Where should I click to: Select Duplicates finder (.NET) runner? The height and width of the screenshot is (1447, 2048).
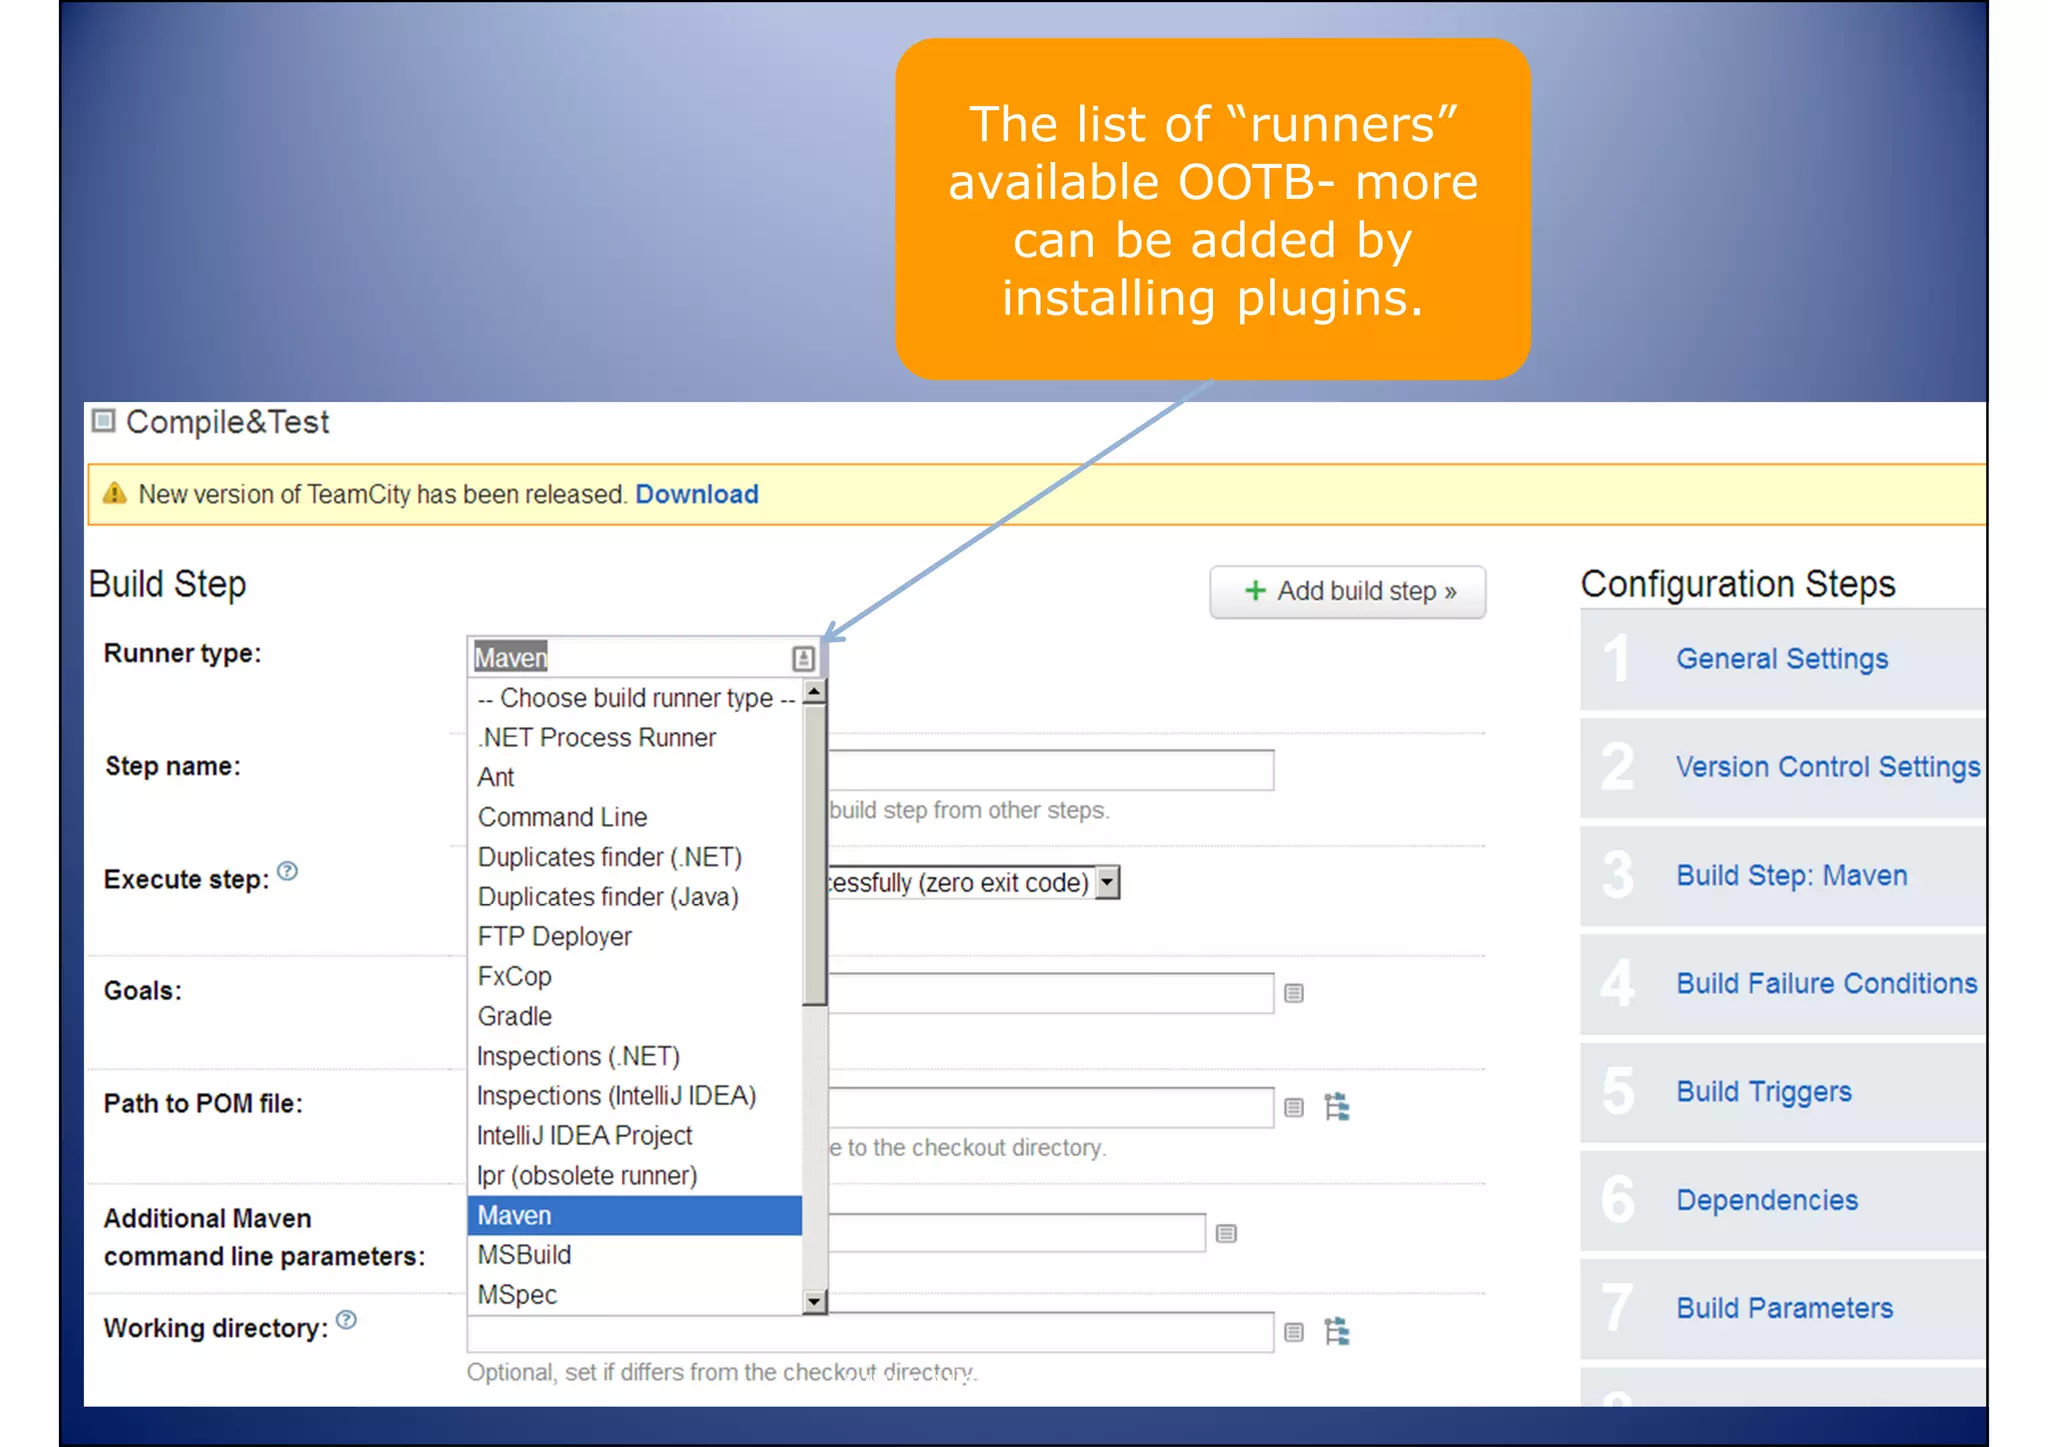(635, 857)
